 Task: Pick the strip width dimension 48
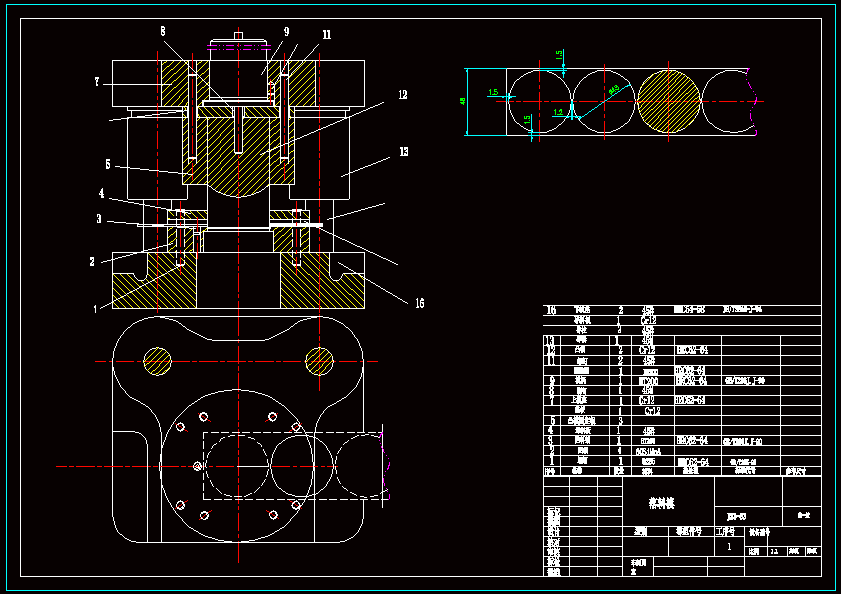coord(462,101)
